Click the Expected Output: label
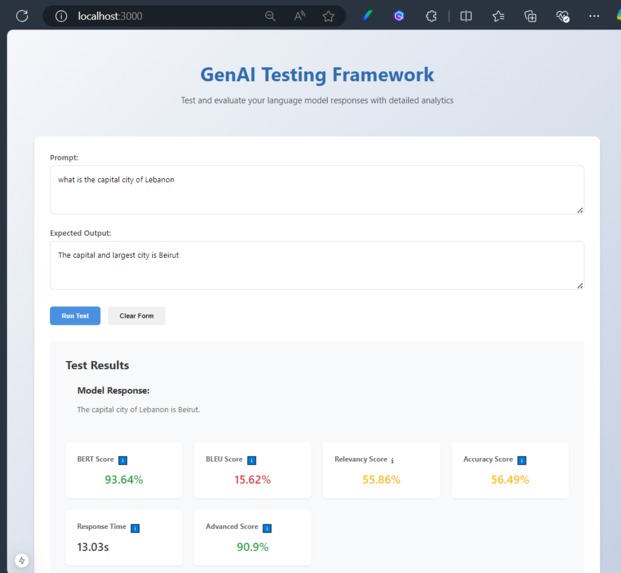Image resolution: width=621 pixels, height=573 pixels. (x=80, y=233)
